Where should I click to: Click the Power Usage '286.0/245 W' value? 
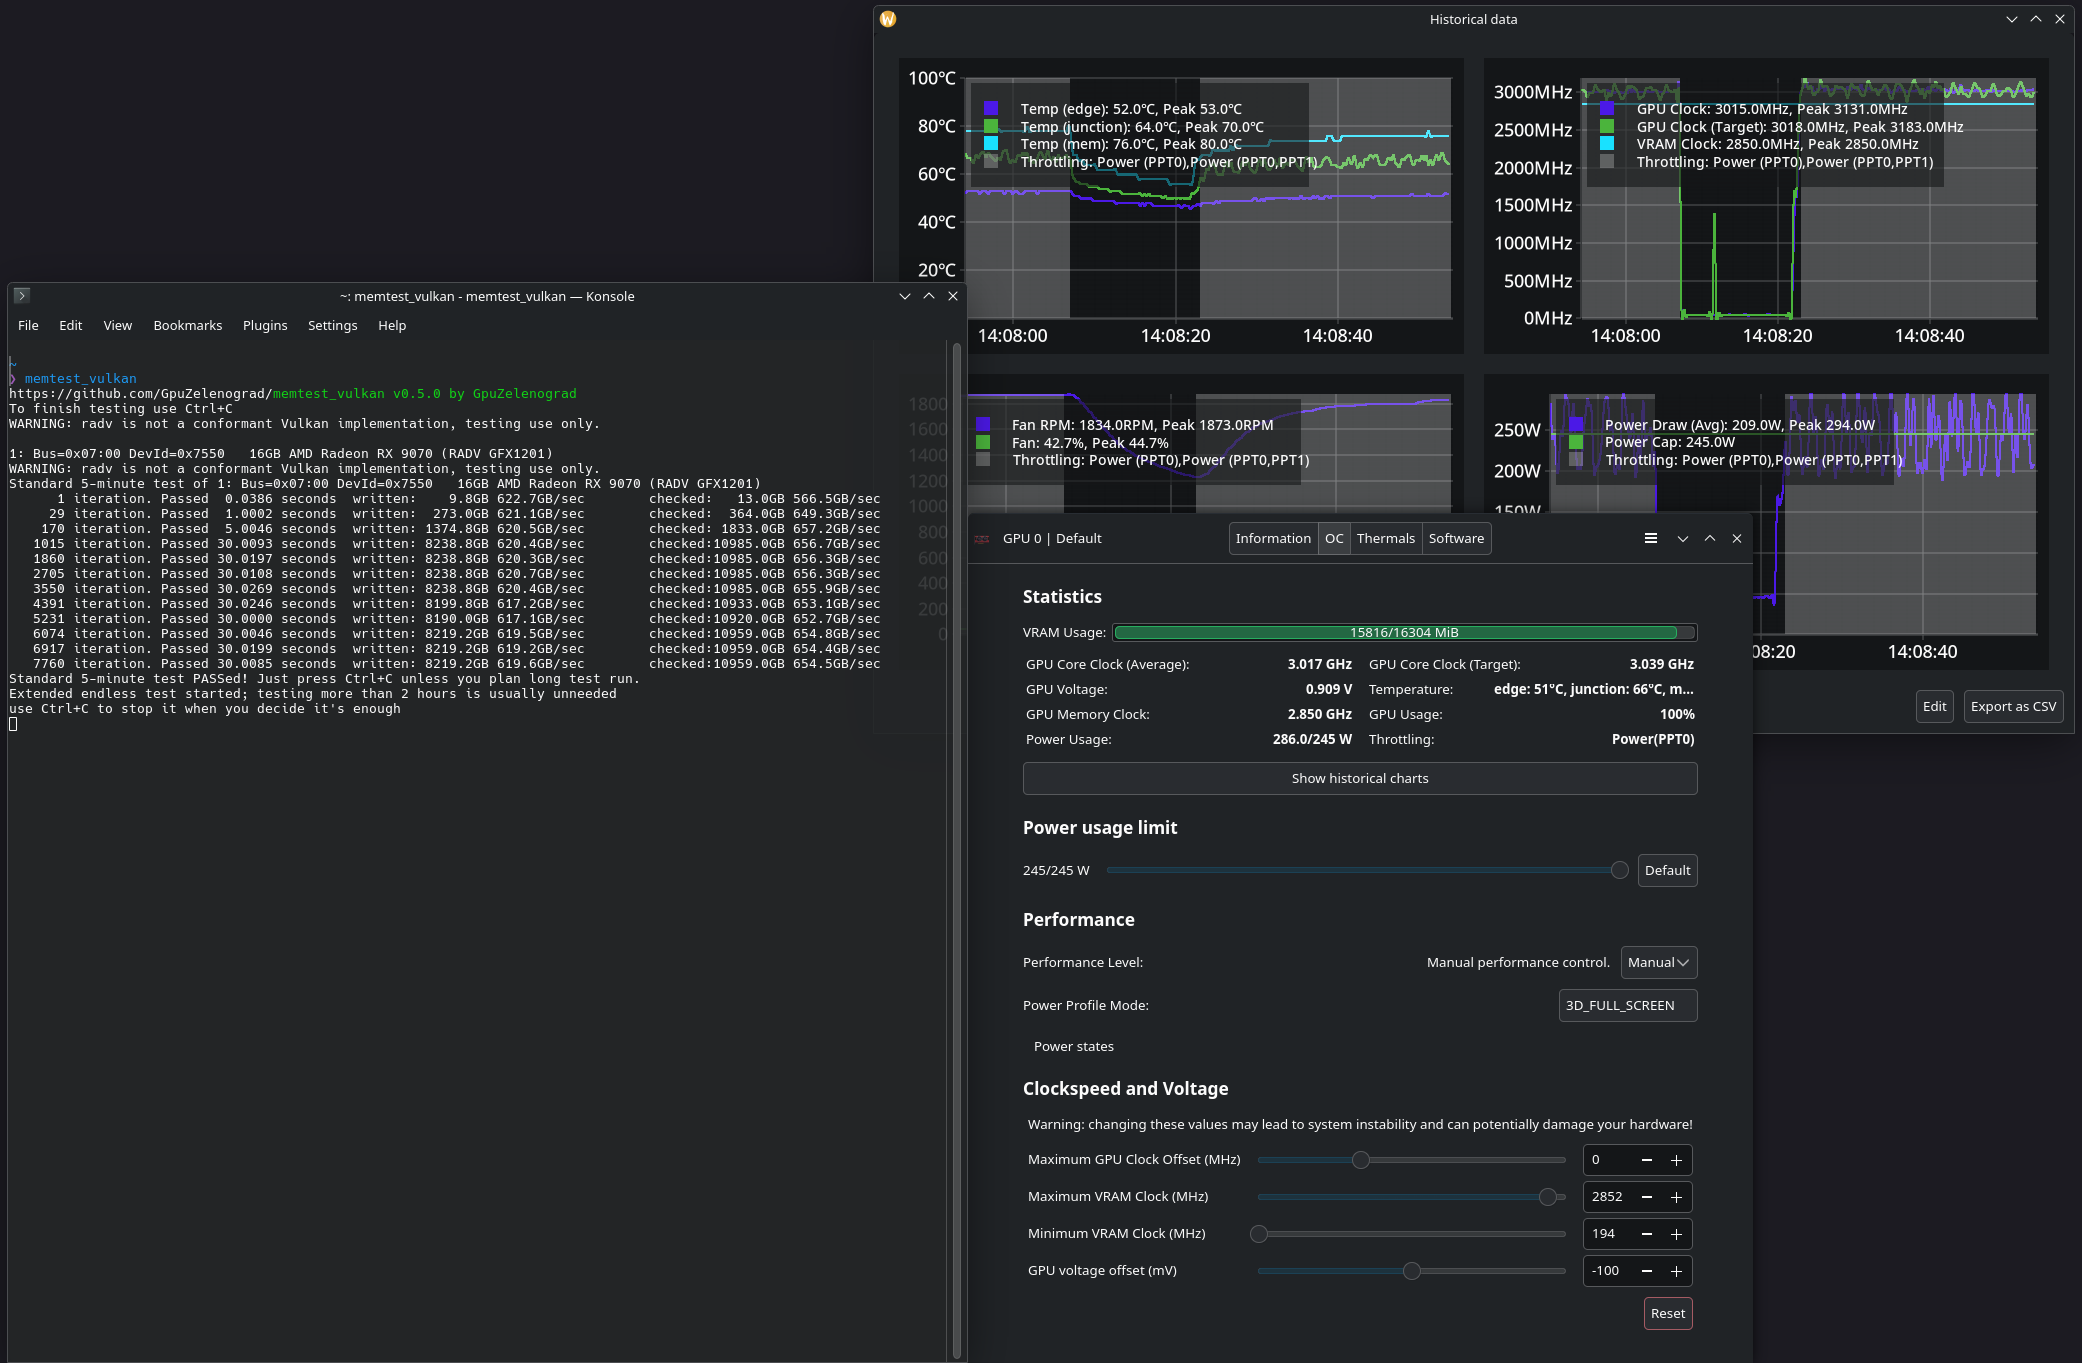[1312, 740]
